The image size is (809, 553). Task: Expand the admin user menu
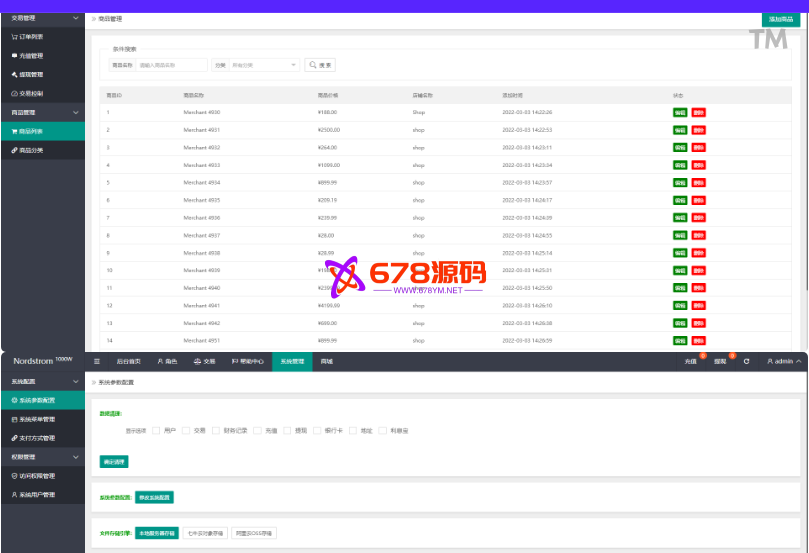(783, 361)
